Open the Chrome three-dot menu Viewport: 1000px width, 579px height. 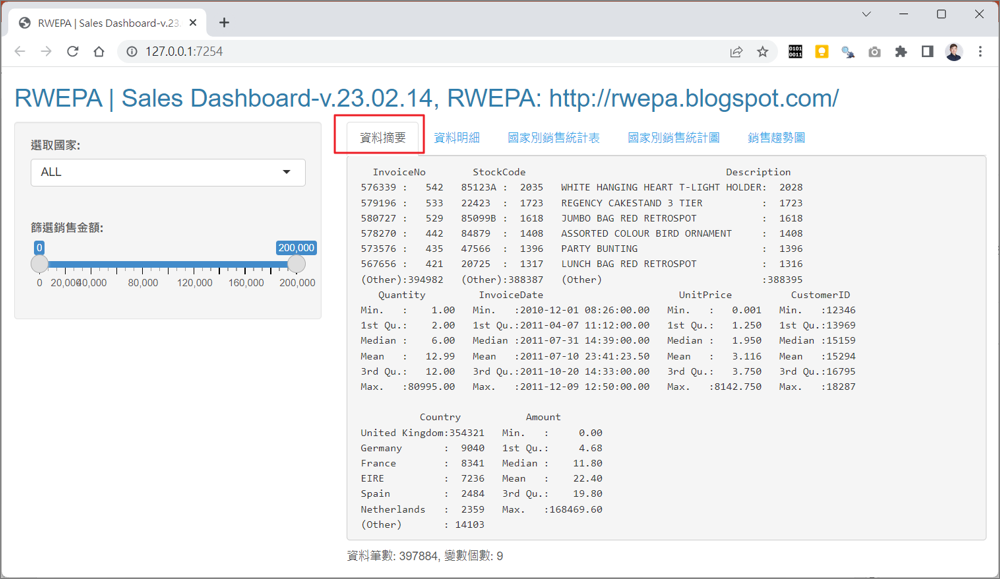tap(979, 52)
